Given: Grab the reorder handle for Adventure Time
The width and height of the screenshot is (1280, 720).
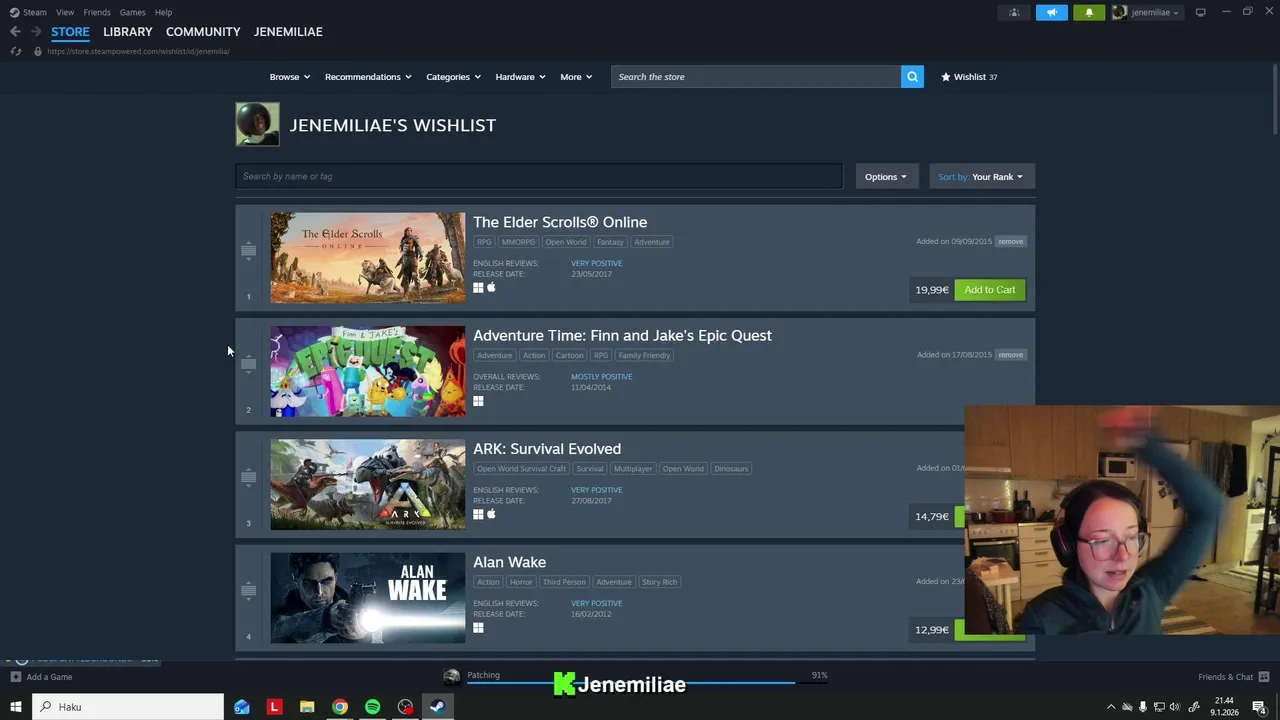Looking at the screenshot, I should point(248,363).
